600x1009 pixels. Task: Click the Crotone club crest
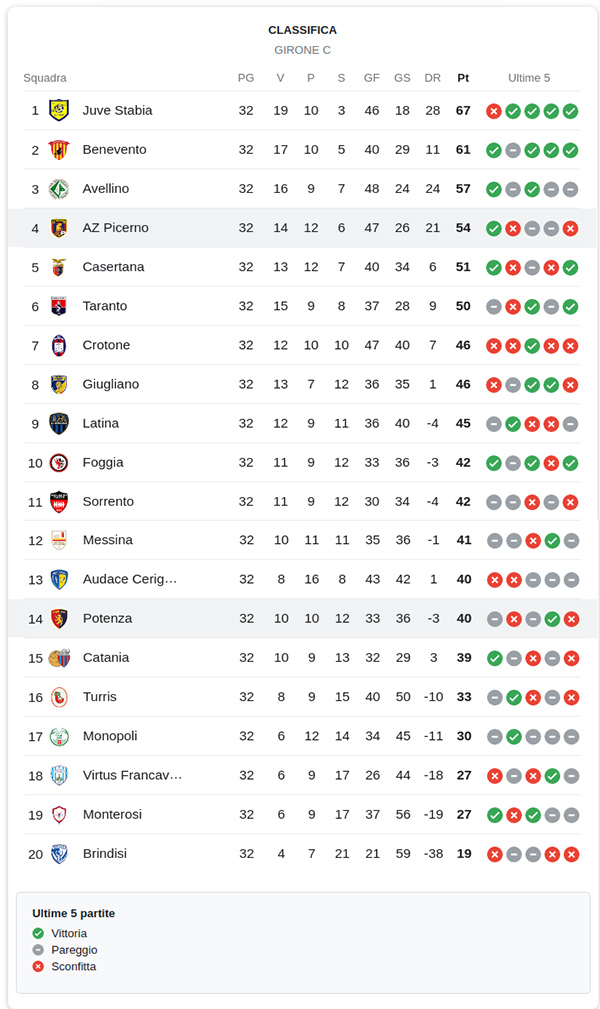pos(59,345)
